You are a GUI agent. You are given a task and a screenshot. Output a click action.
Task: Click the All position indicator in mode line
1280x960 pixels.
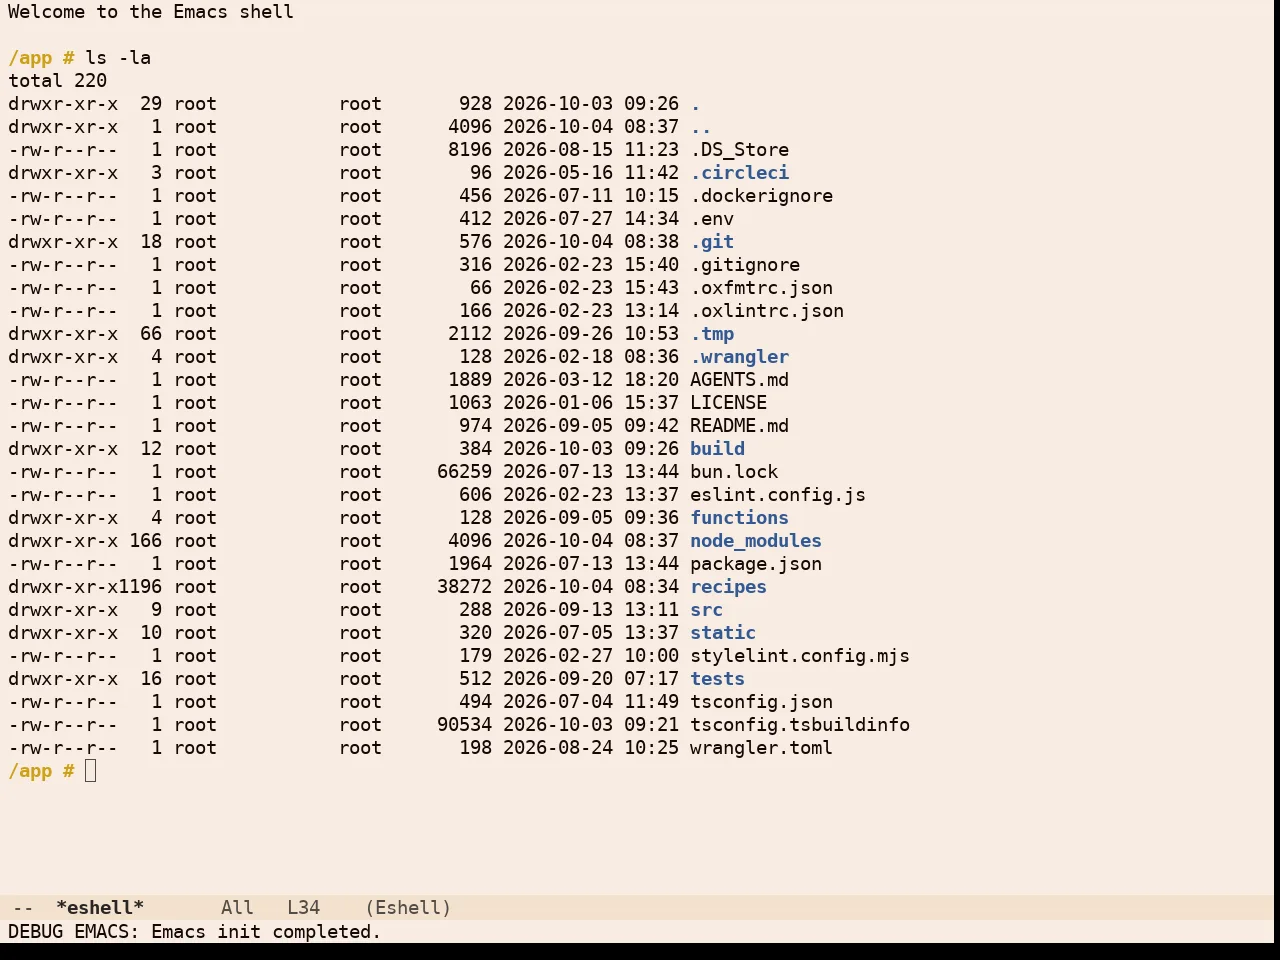click(x=237, y=908)
